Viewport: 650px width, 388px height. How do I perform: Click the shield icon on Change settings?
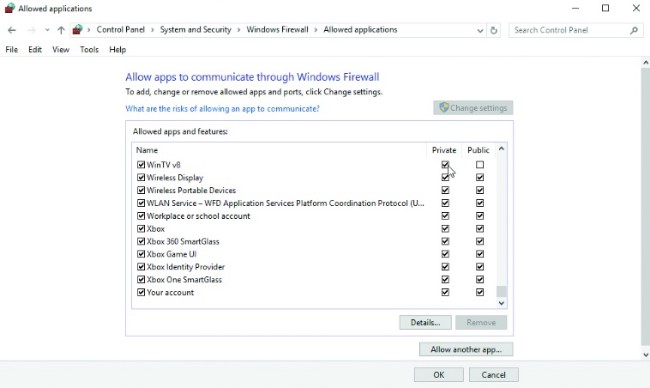click(444, 107)
